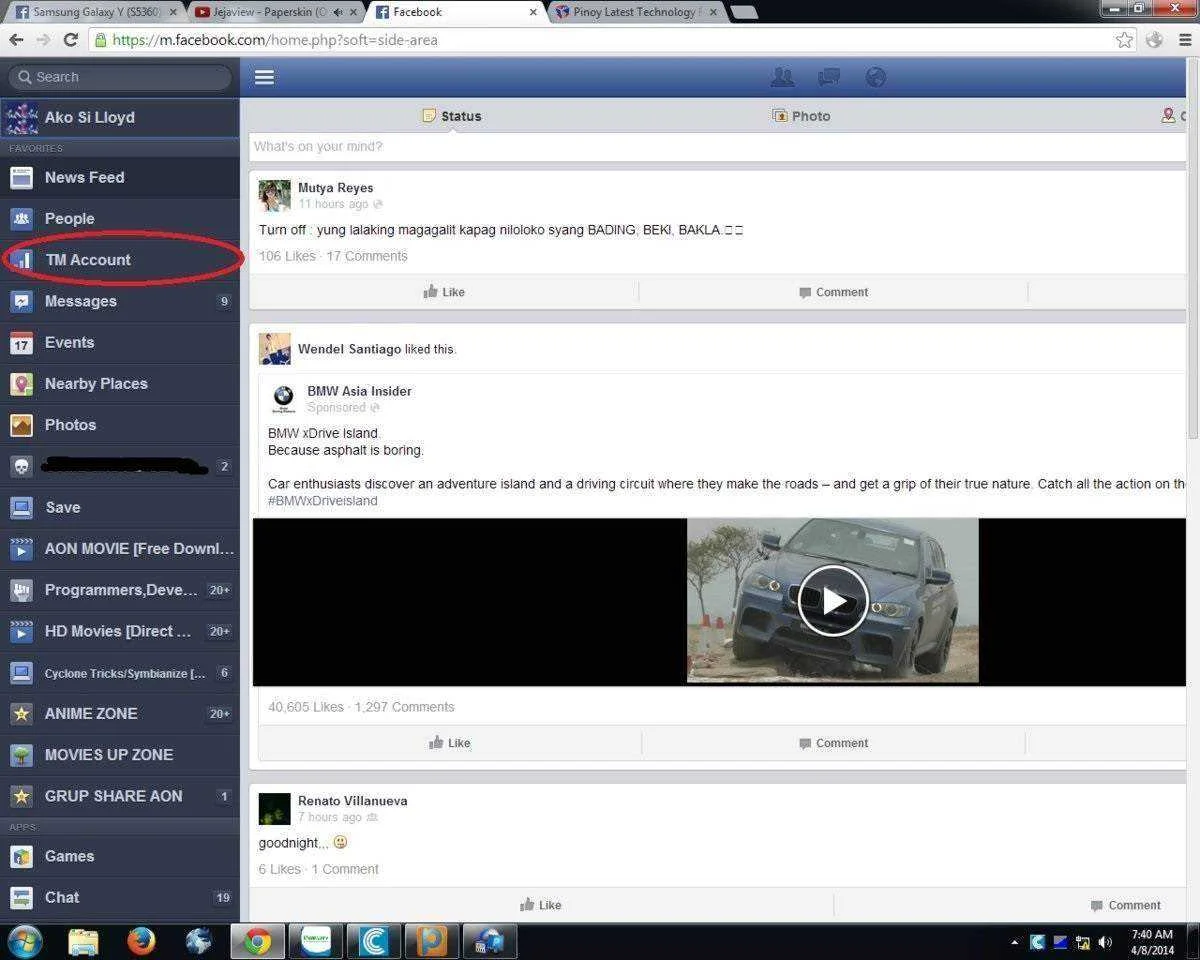Click the What's on your mind field
This screenshot has width=1200, height=960.
click(718, 146)
